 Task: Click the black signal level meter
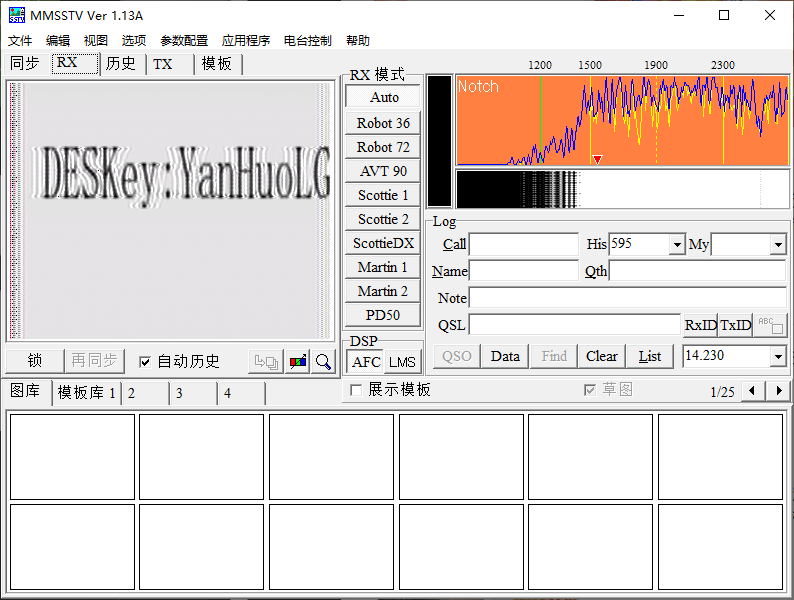click(x=439, y=141)
